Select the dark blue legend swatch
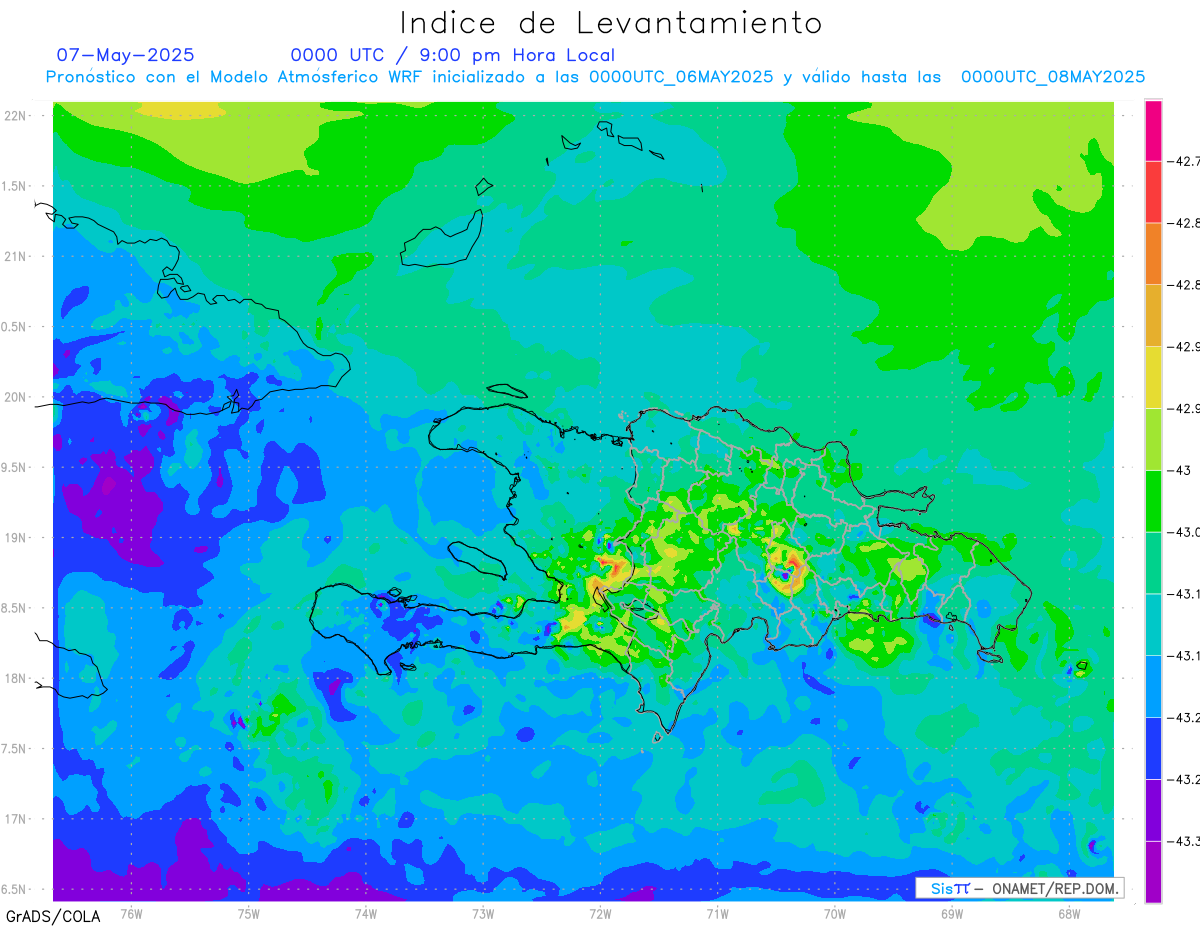This screenshot has width=1200, height=927. coord(1153,748)
